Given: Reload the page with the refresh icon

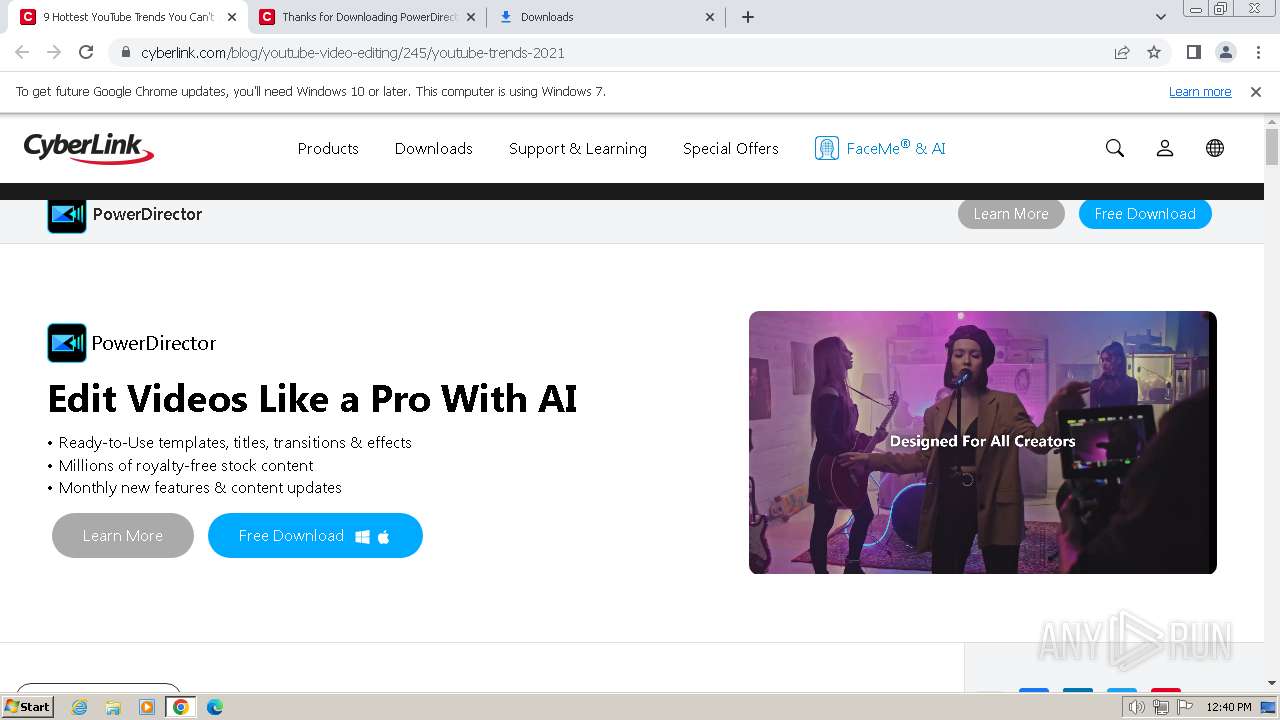Looking at the screenshot, I should click(x=86, y=52).
